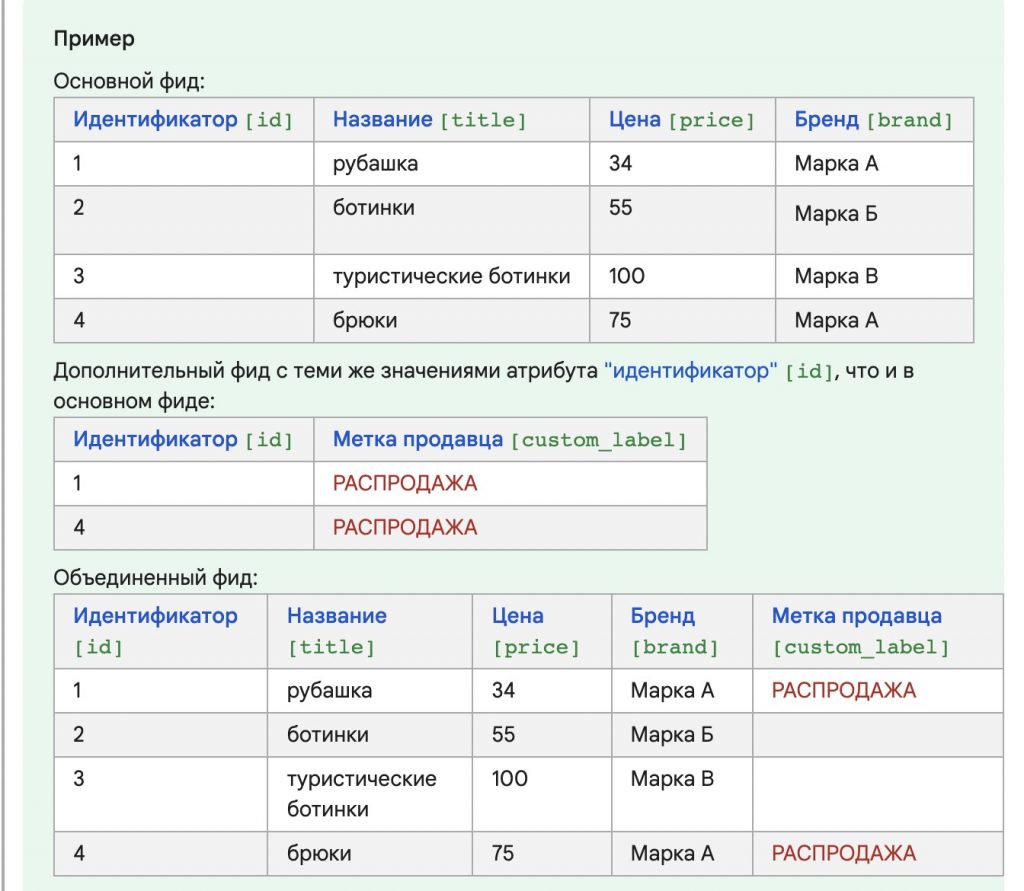Select the price 34 cell in the Основной фид table
1024x891 pixels.
point(682,163)
